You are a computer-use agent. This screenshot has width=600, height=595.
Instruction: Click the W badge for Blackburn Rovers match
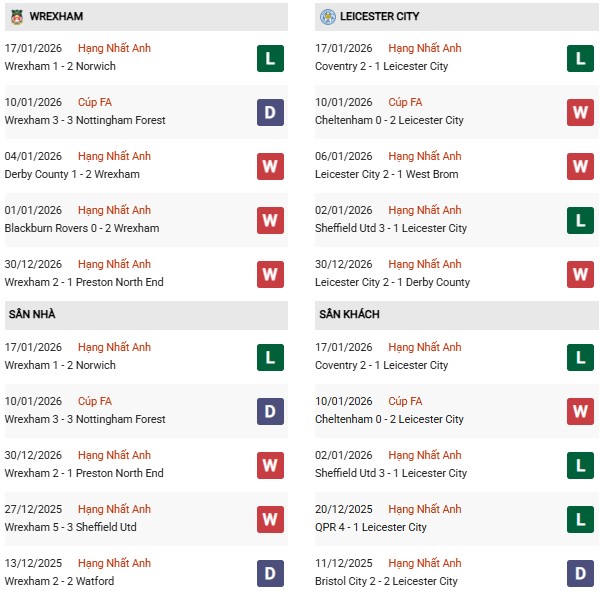pos(270,220)
